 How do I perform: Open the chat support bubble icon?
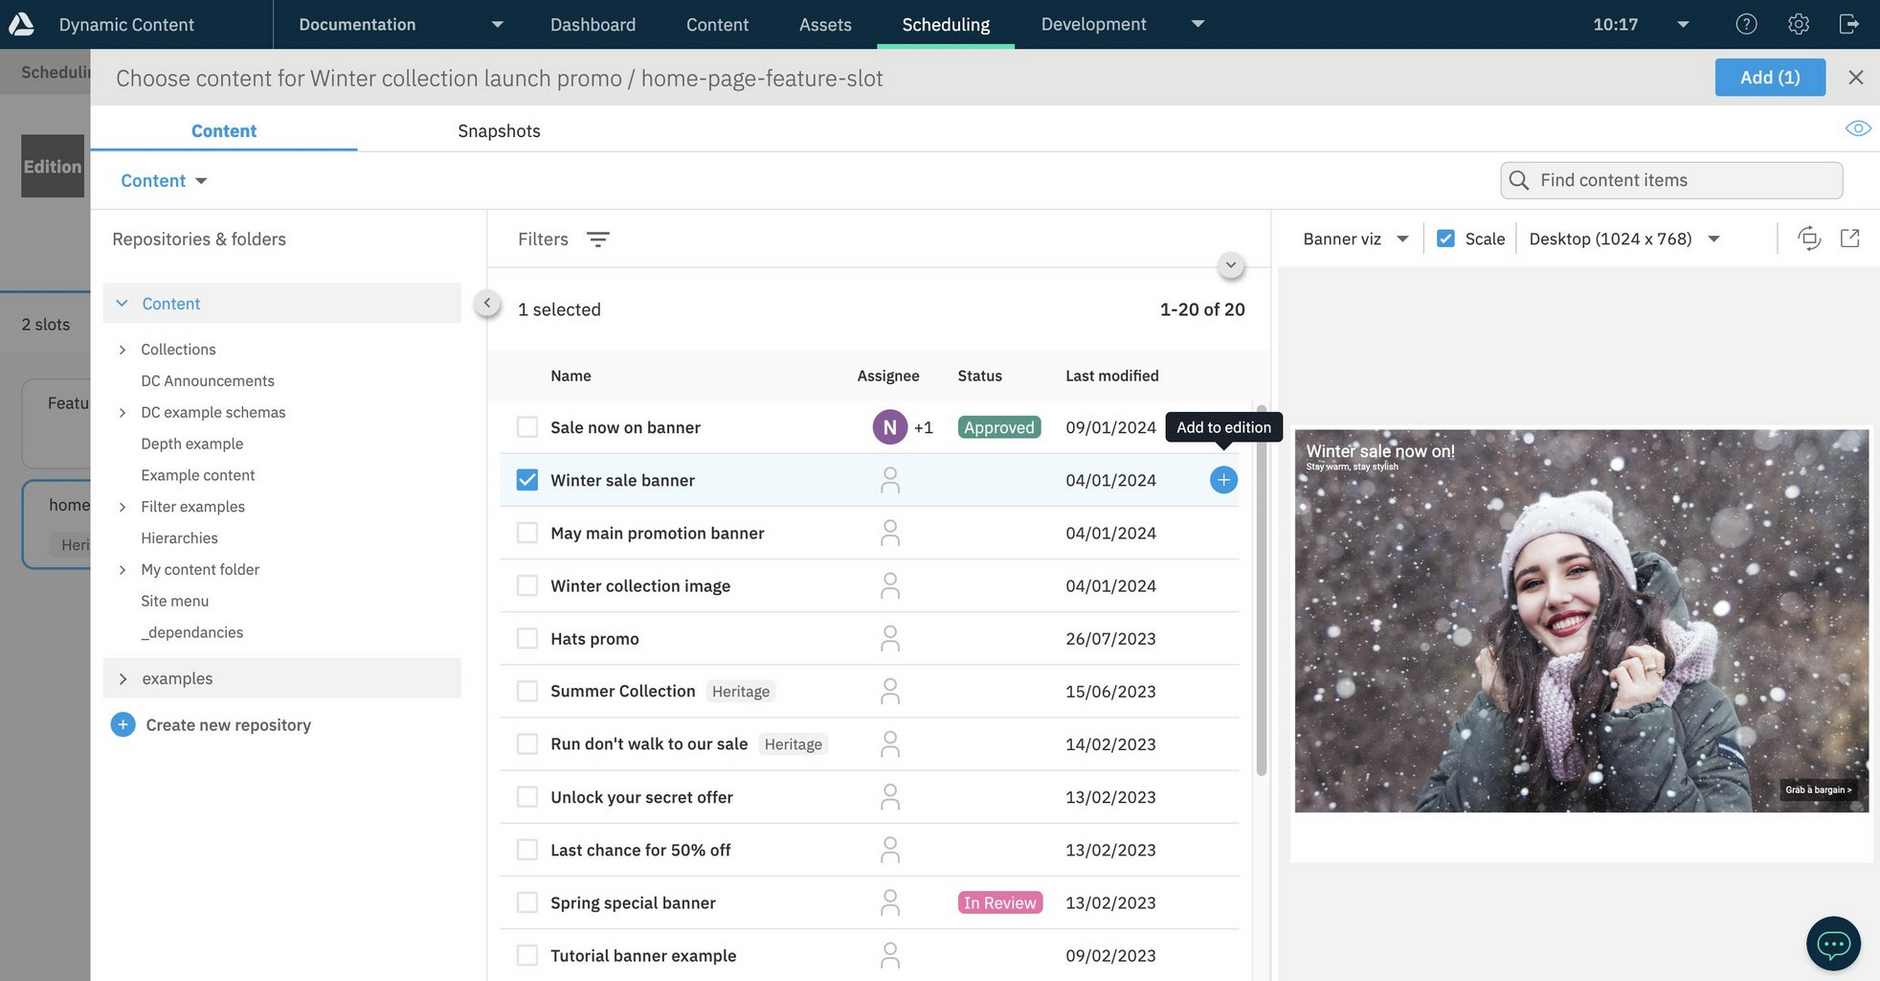tap(1833, 943)
